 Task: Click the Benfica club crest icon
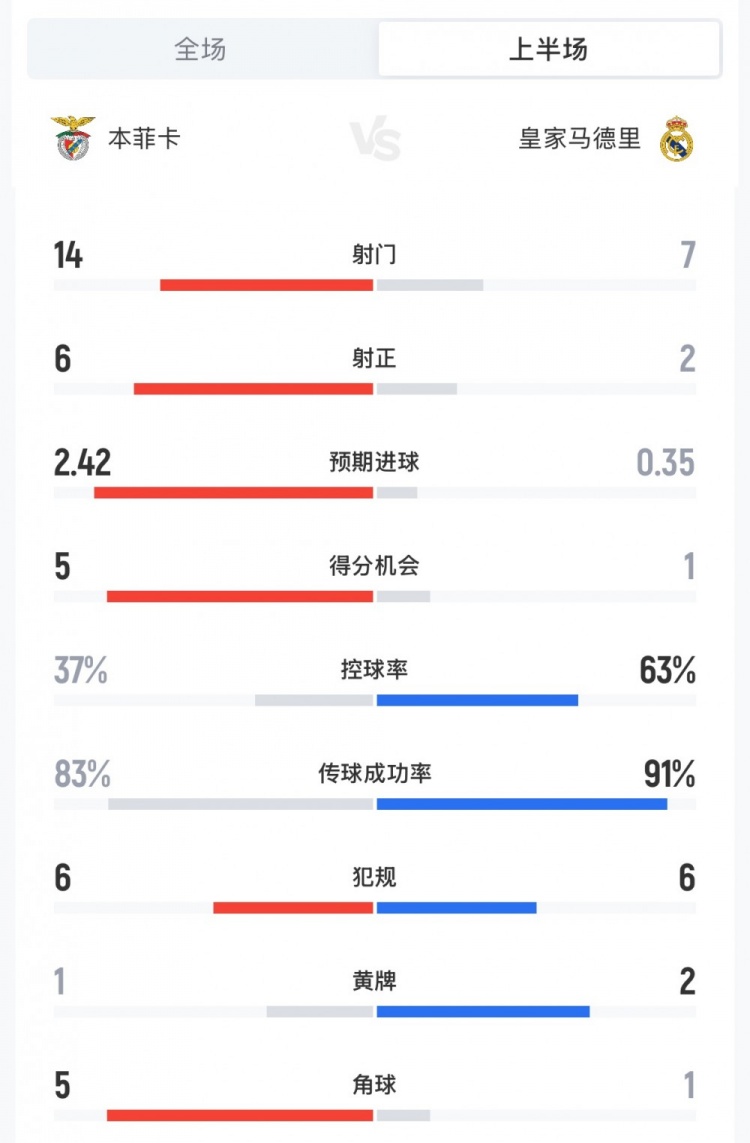coord(73,138)
